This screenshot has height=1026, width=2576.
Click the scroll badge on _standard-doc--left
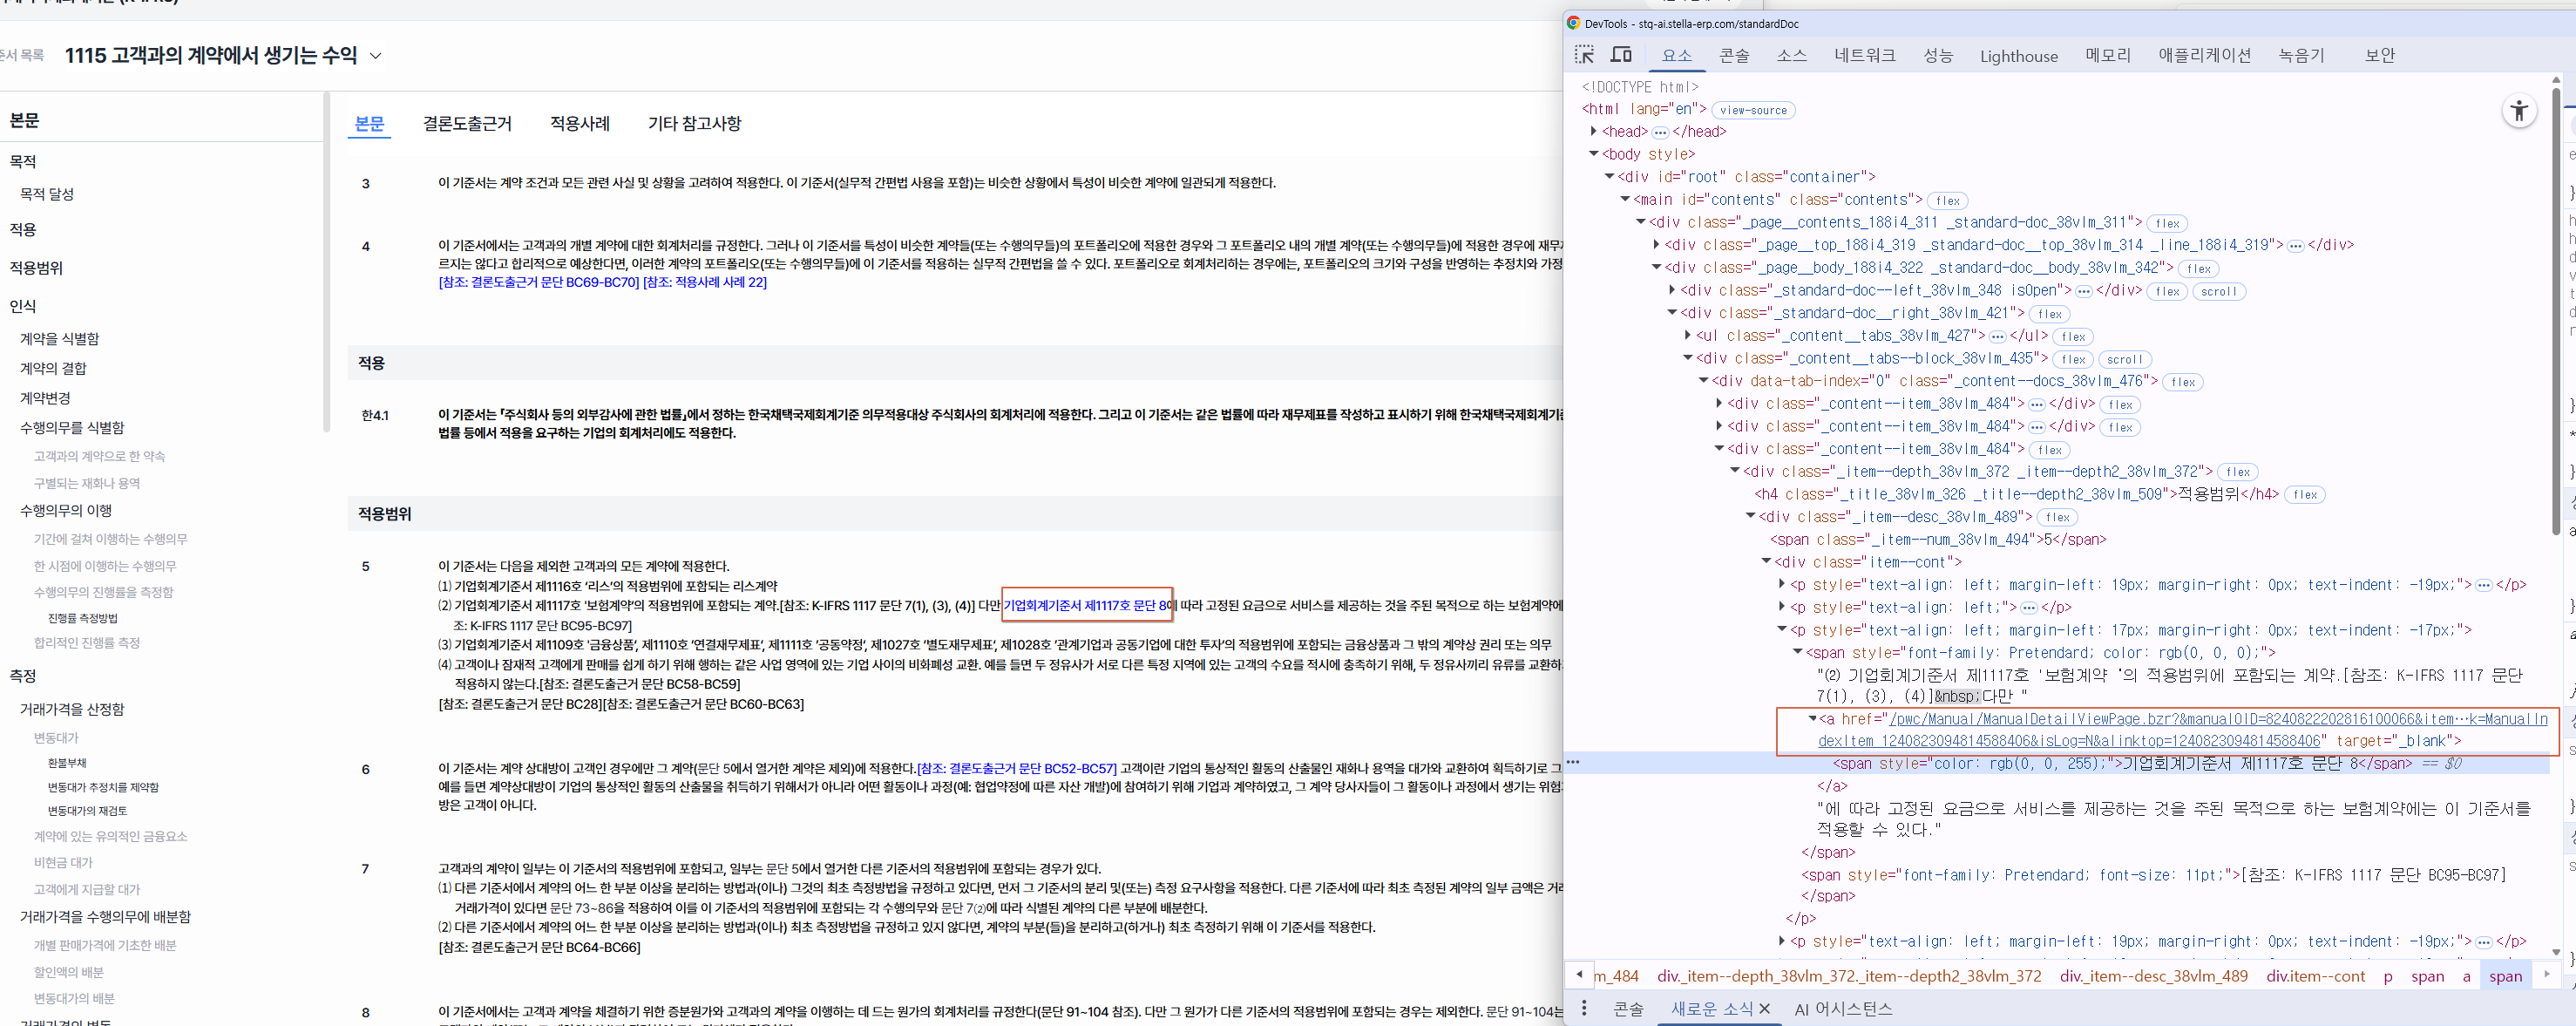pyautogui.click(x=2217, y=291)
